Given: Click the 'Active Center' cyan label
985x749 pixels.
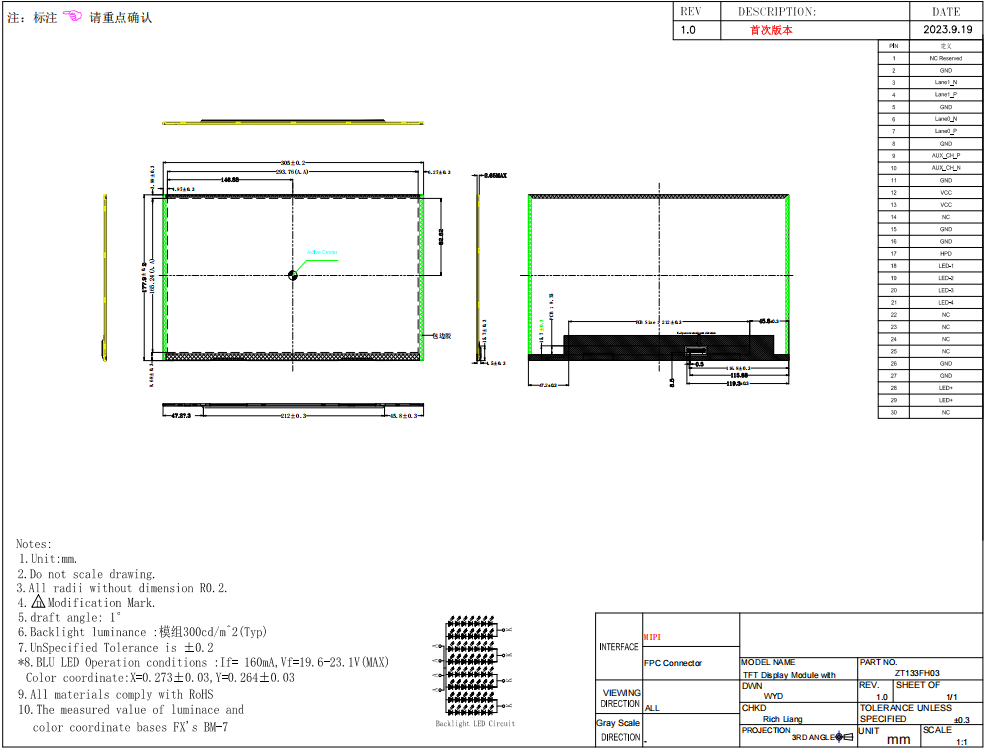Looking at the screenshot, I should [x=322, y=252].
